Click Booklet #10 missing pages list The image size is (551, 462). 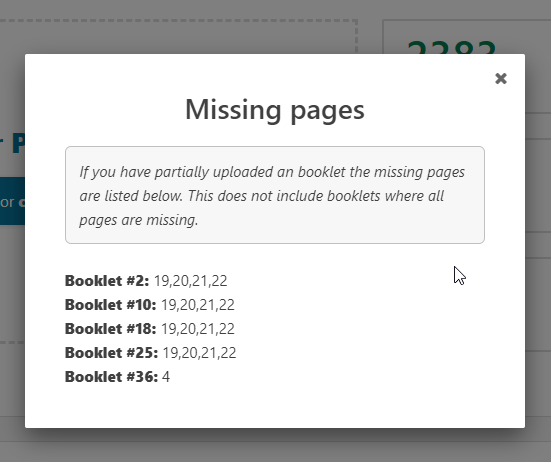(x=198, y=305)
